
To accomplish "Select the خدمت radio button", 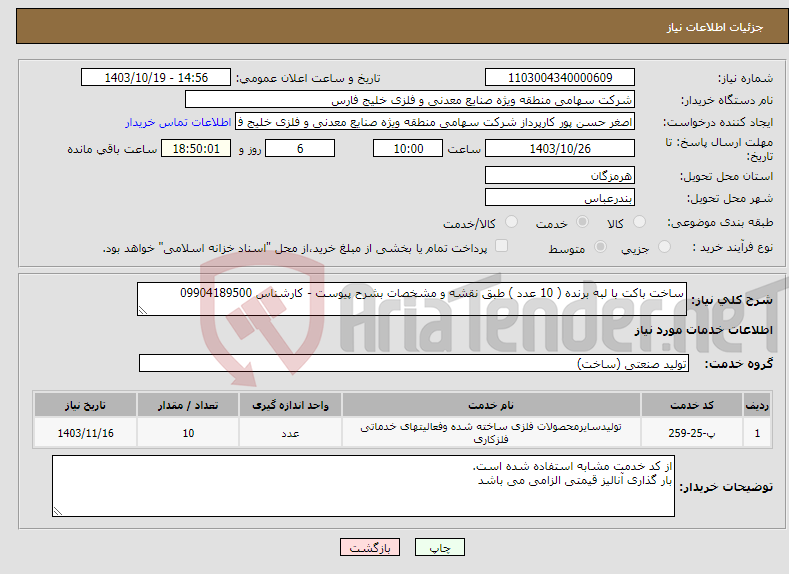I will pyautogui.click(x=582, y=222).
